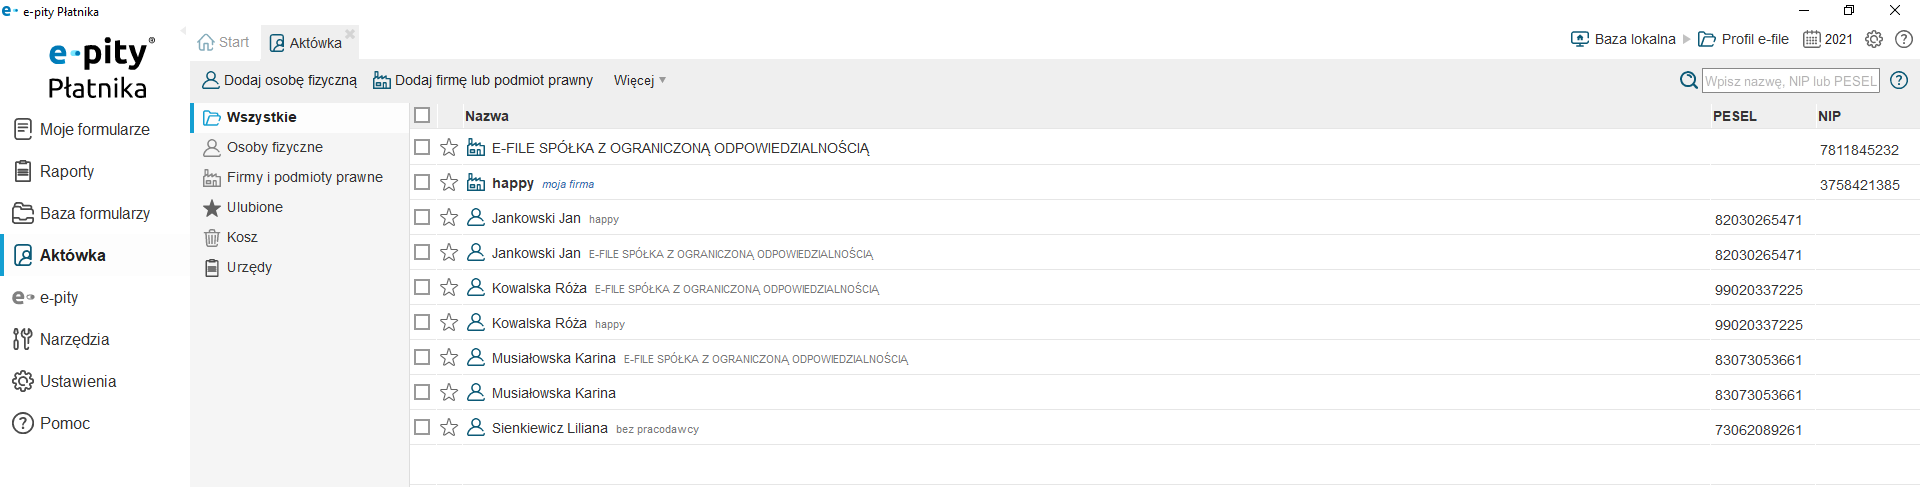Viewport: 1920px width, 487px height.
Task: Select checkbox next to Musiałowska Karina without employer
Action: 422,392
